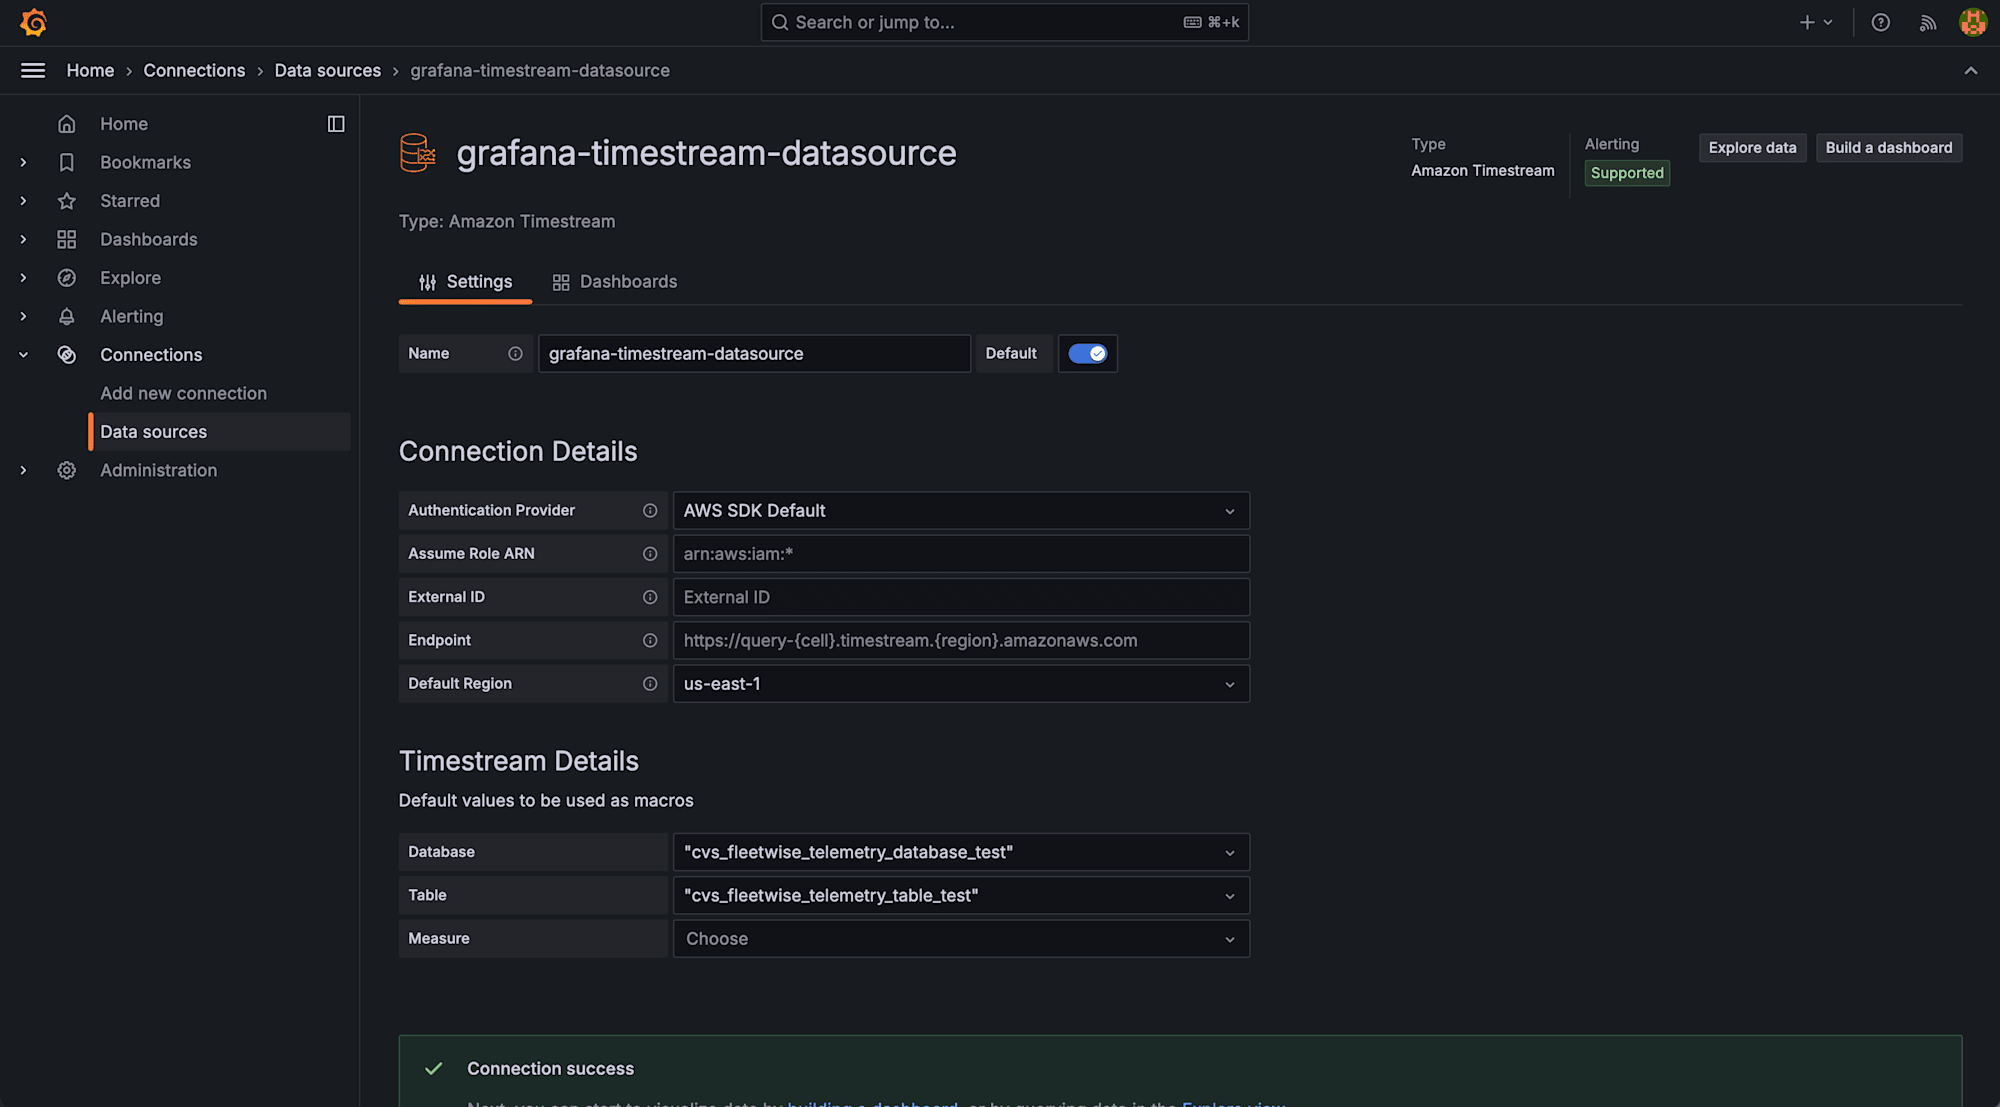Click the Explore data button
2000x1107 pixels.
[1752, 146]
